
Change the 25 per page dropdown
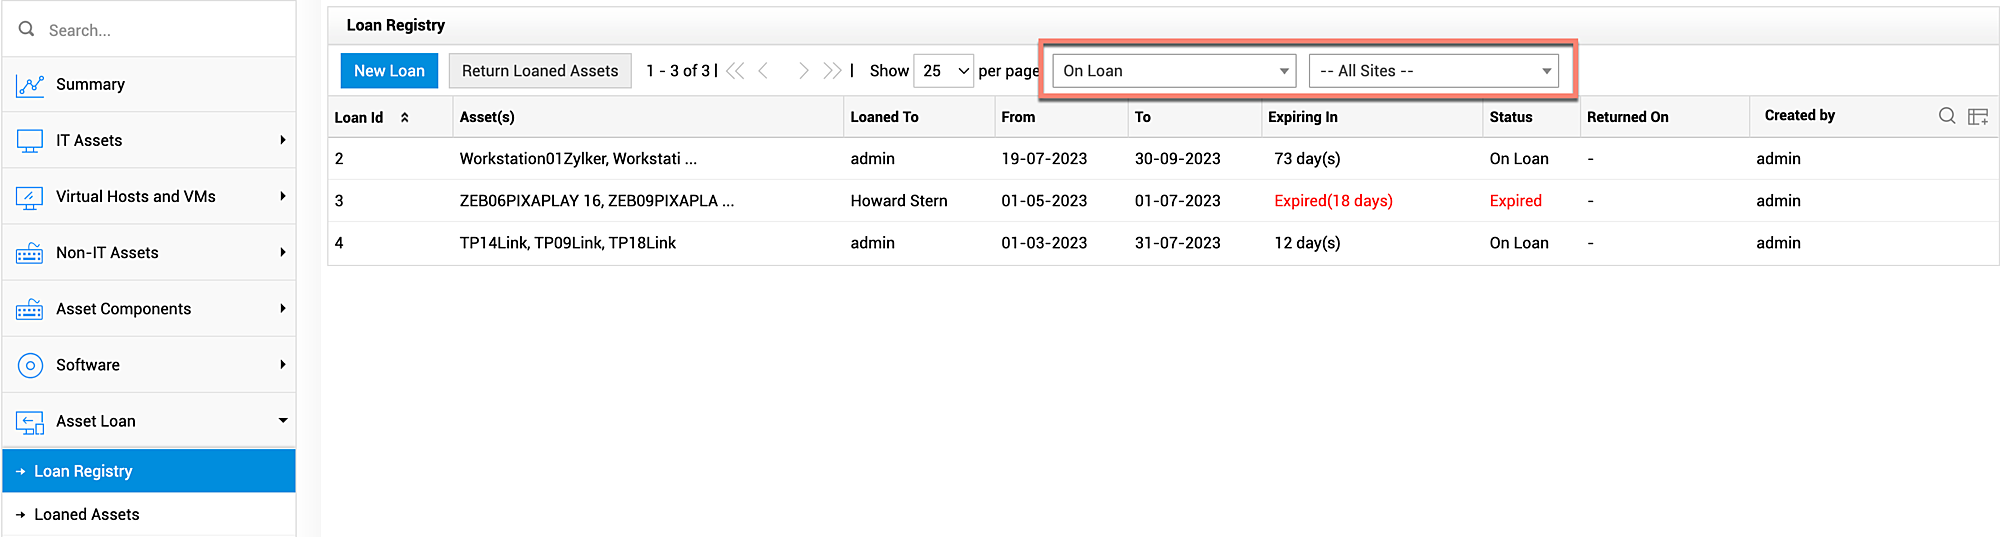tap(943, 71)
